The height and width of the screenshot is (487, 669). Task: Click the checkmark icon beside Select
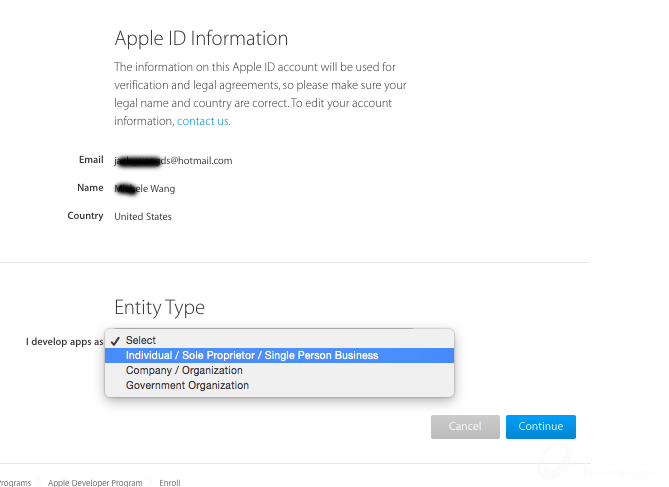tap(116, 340)
